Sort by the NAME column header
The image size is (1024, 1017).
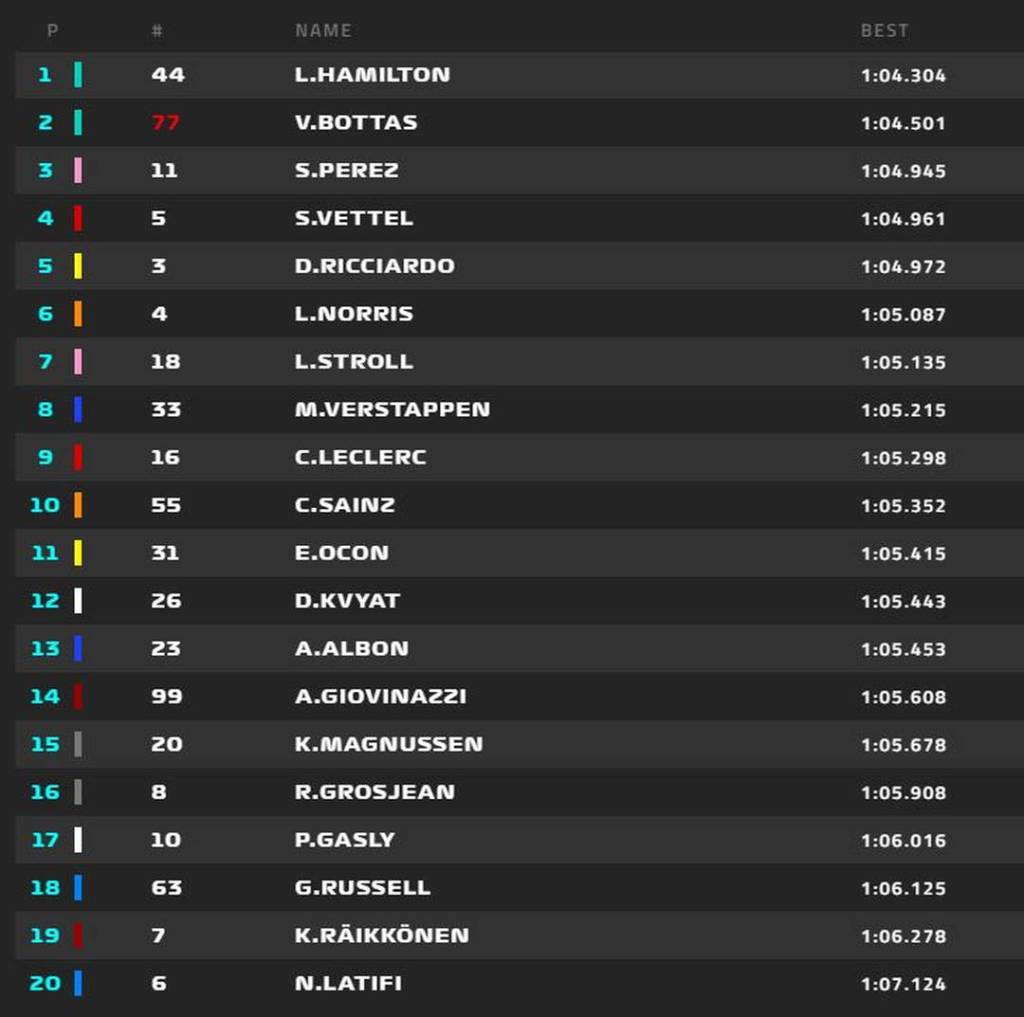click(x=323, y=31)
